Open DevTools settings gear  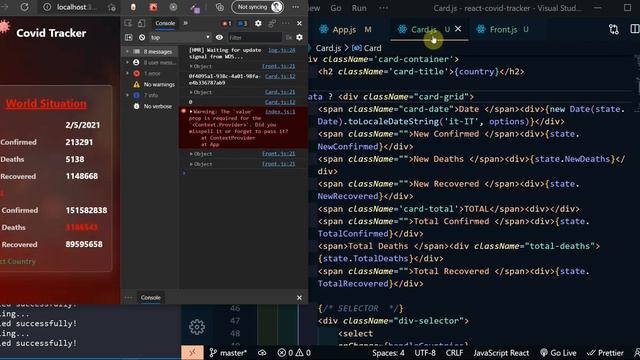[258, 23]
